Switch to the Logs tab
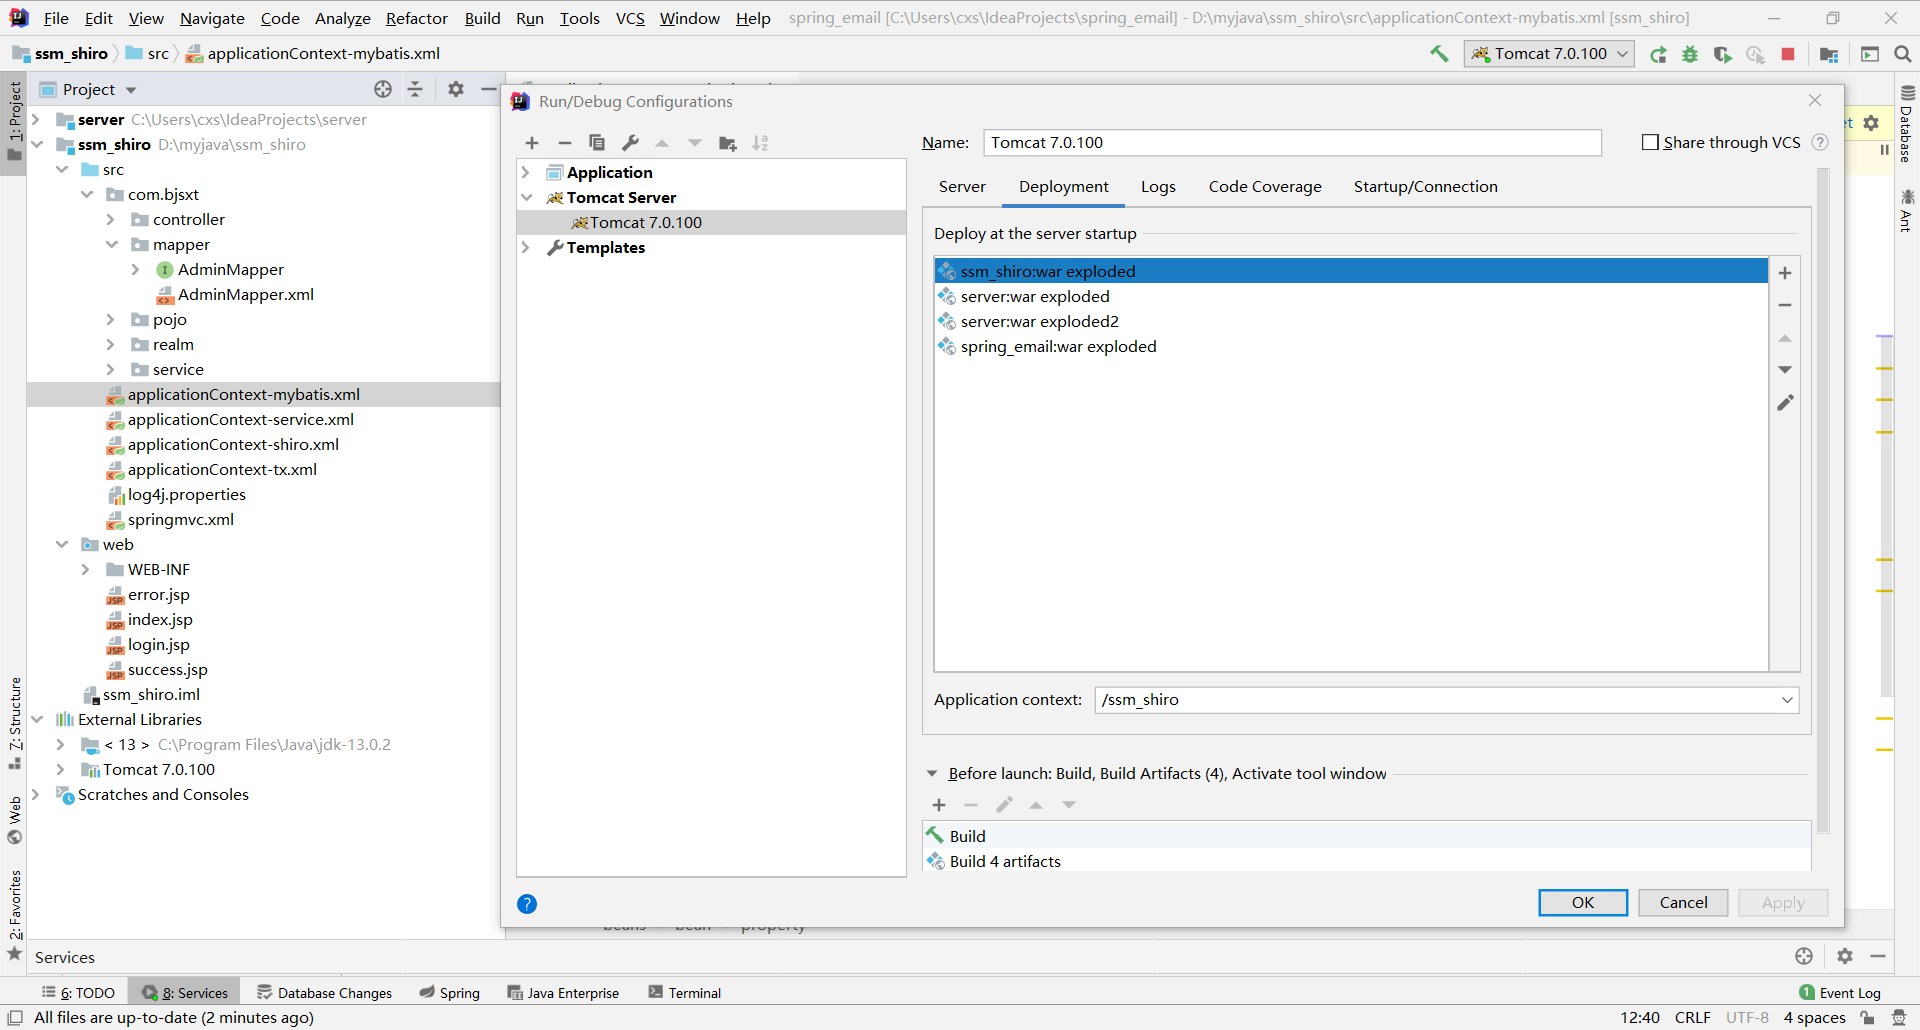Viewport: 1920px width, 1030px height. (1158, 187)
